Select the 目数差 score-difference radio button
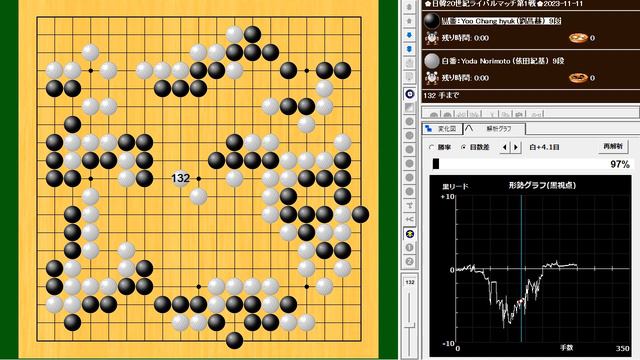The height and width of the screenshot is (360, 640). click(x=463, y=147)
